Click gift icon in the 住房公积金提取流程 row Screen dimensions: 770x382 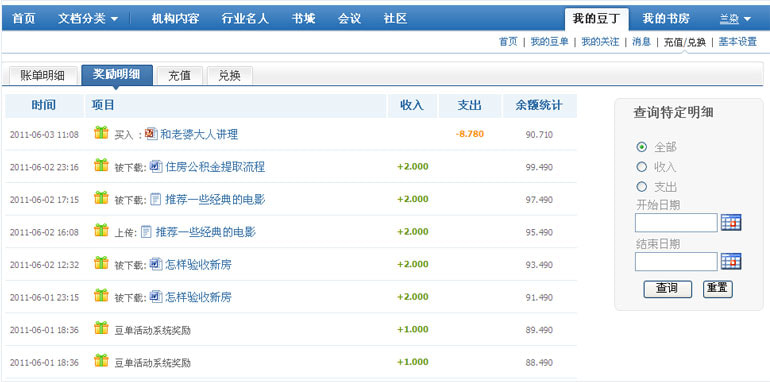[101, 165]
